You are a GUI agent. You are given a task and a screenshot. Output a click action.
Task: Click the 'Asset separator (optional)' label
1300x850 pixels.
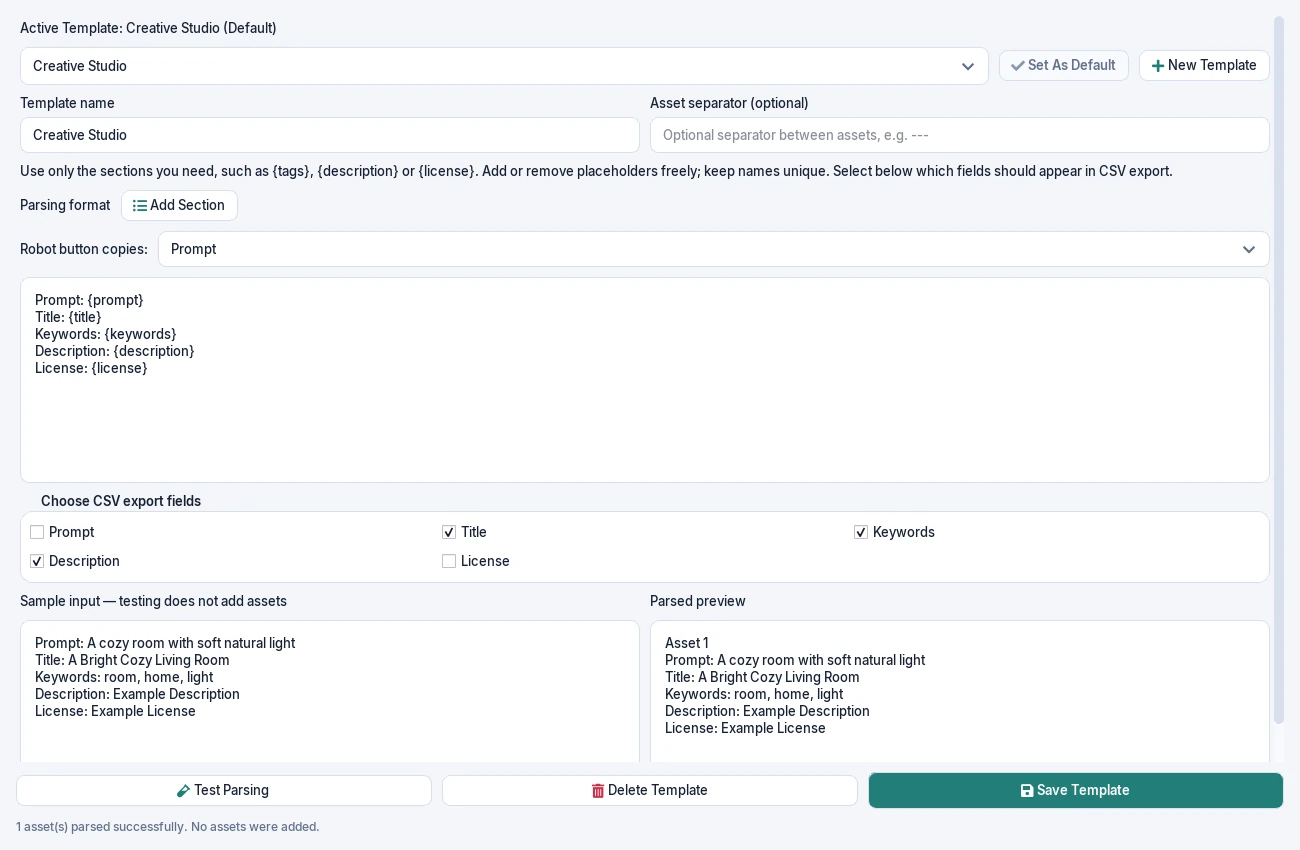point(729,103)
